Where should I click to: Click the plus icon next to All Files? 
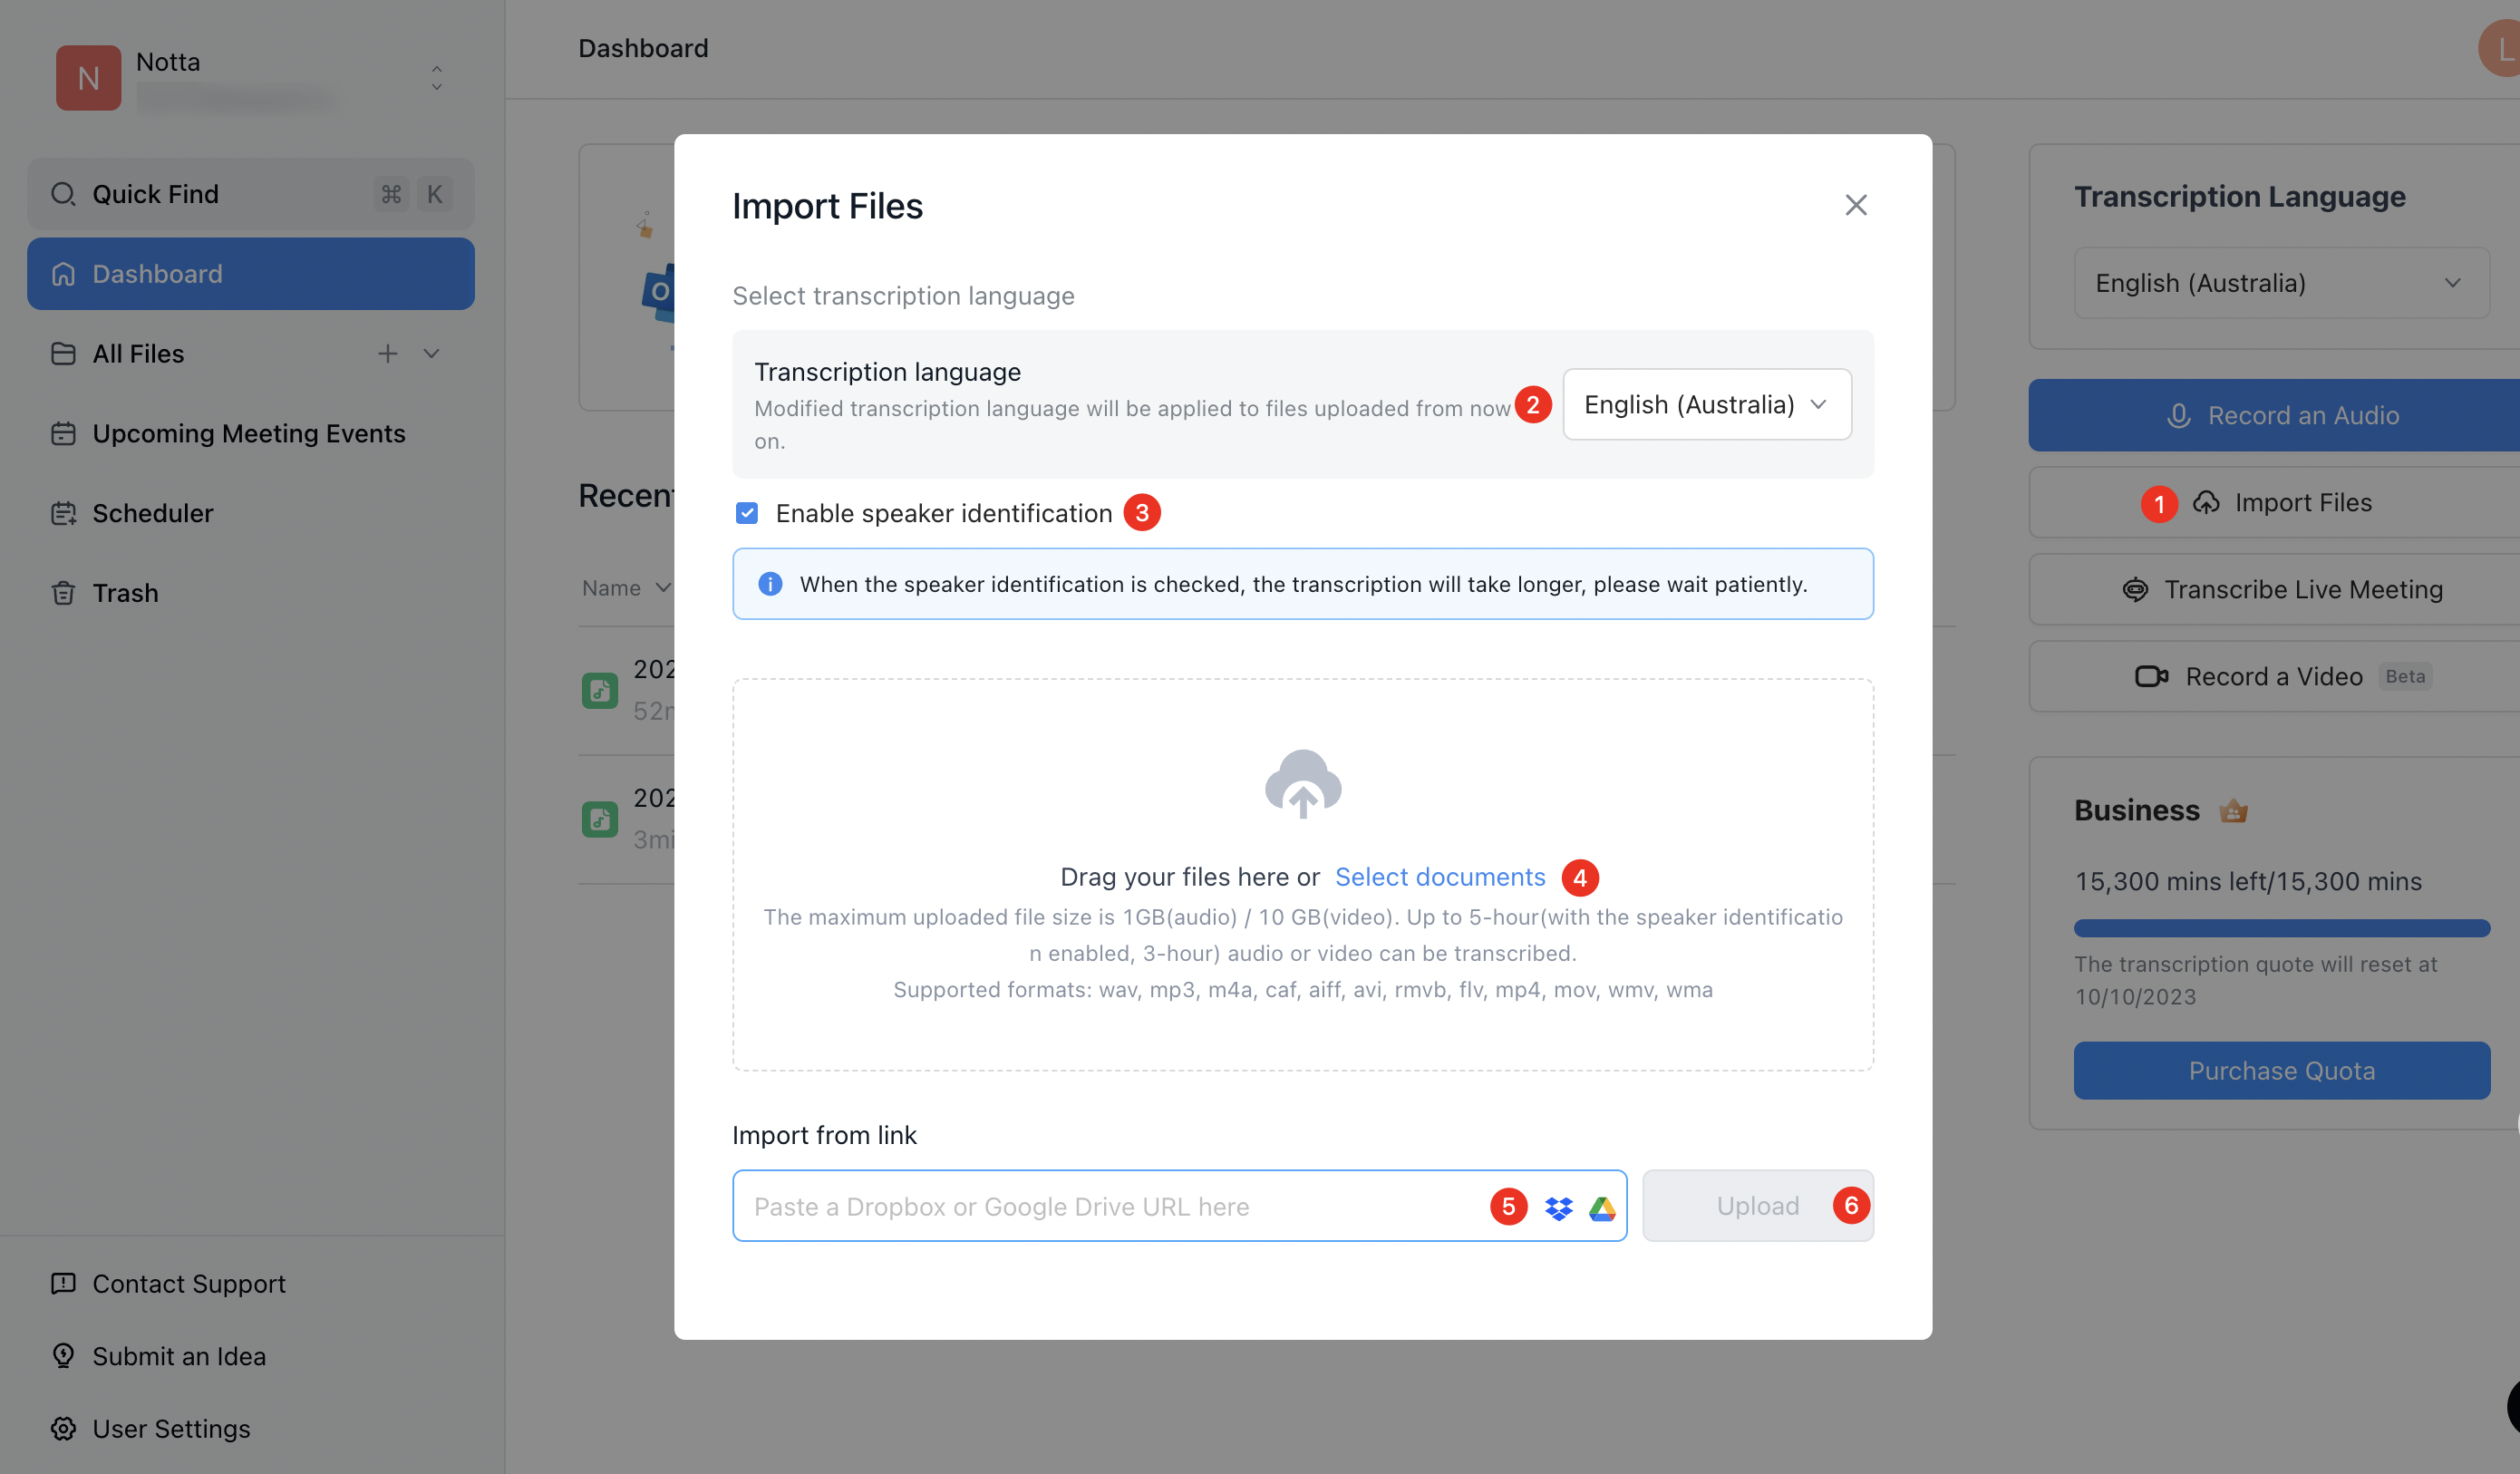(388, 353)
